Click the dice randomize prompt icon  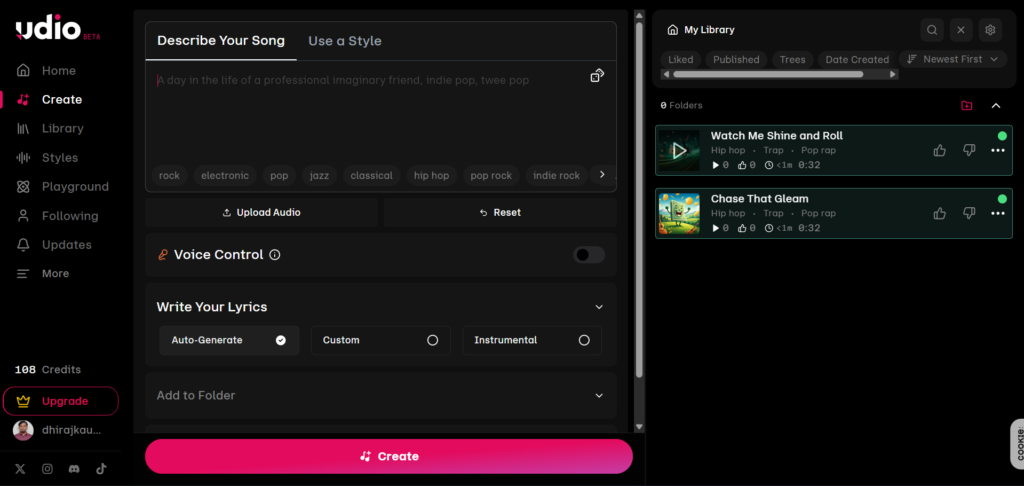click(597, 76)
